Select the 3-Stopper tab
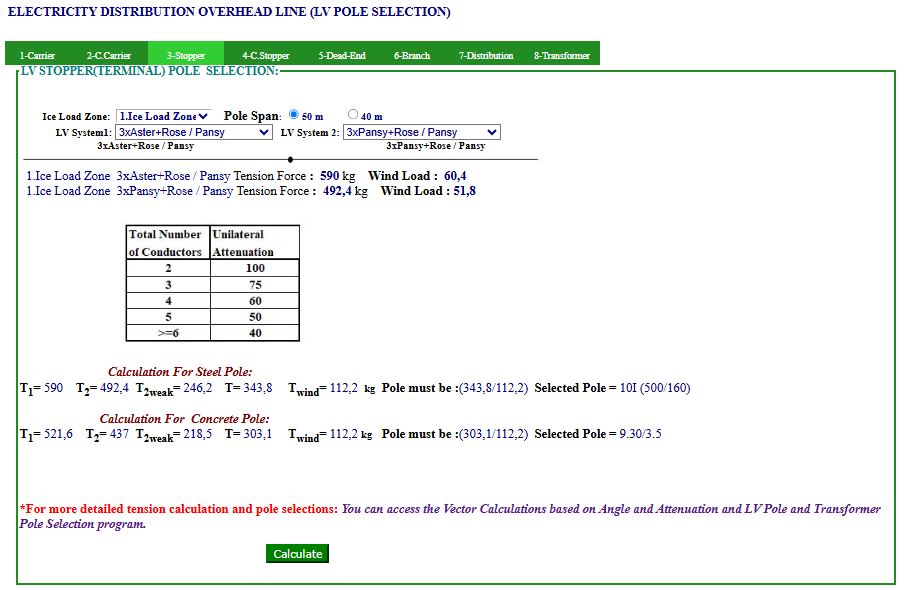This screenshot has height=590, width=916. (186, 55)
